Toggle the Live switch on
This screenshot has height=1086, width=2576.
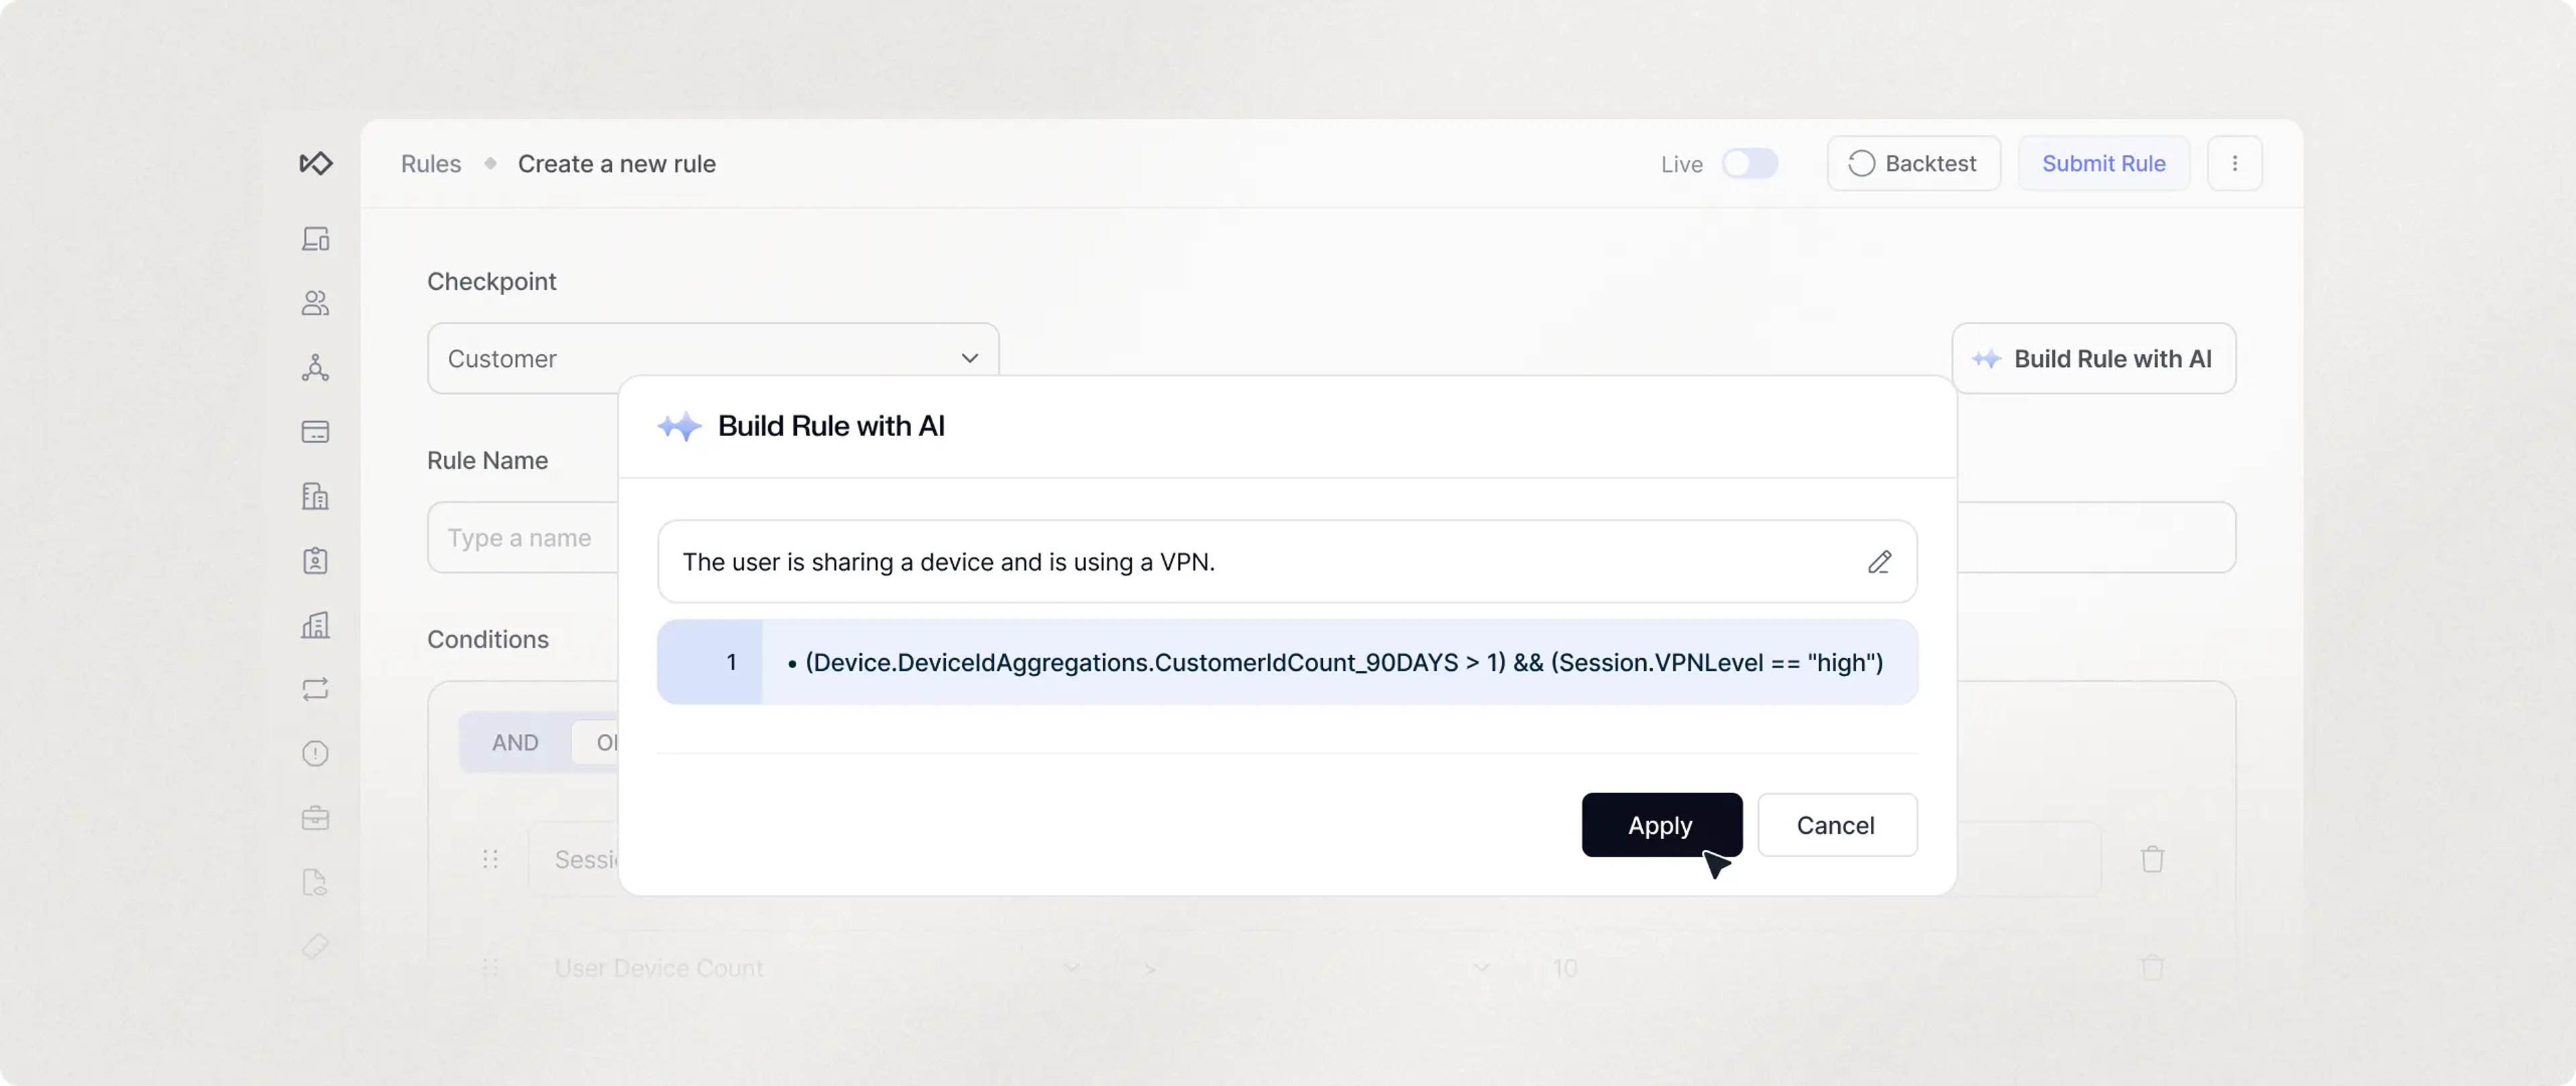[1749, 164]
